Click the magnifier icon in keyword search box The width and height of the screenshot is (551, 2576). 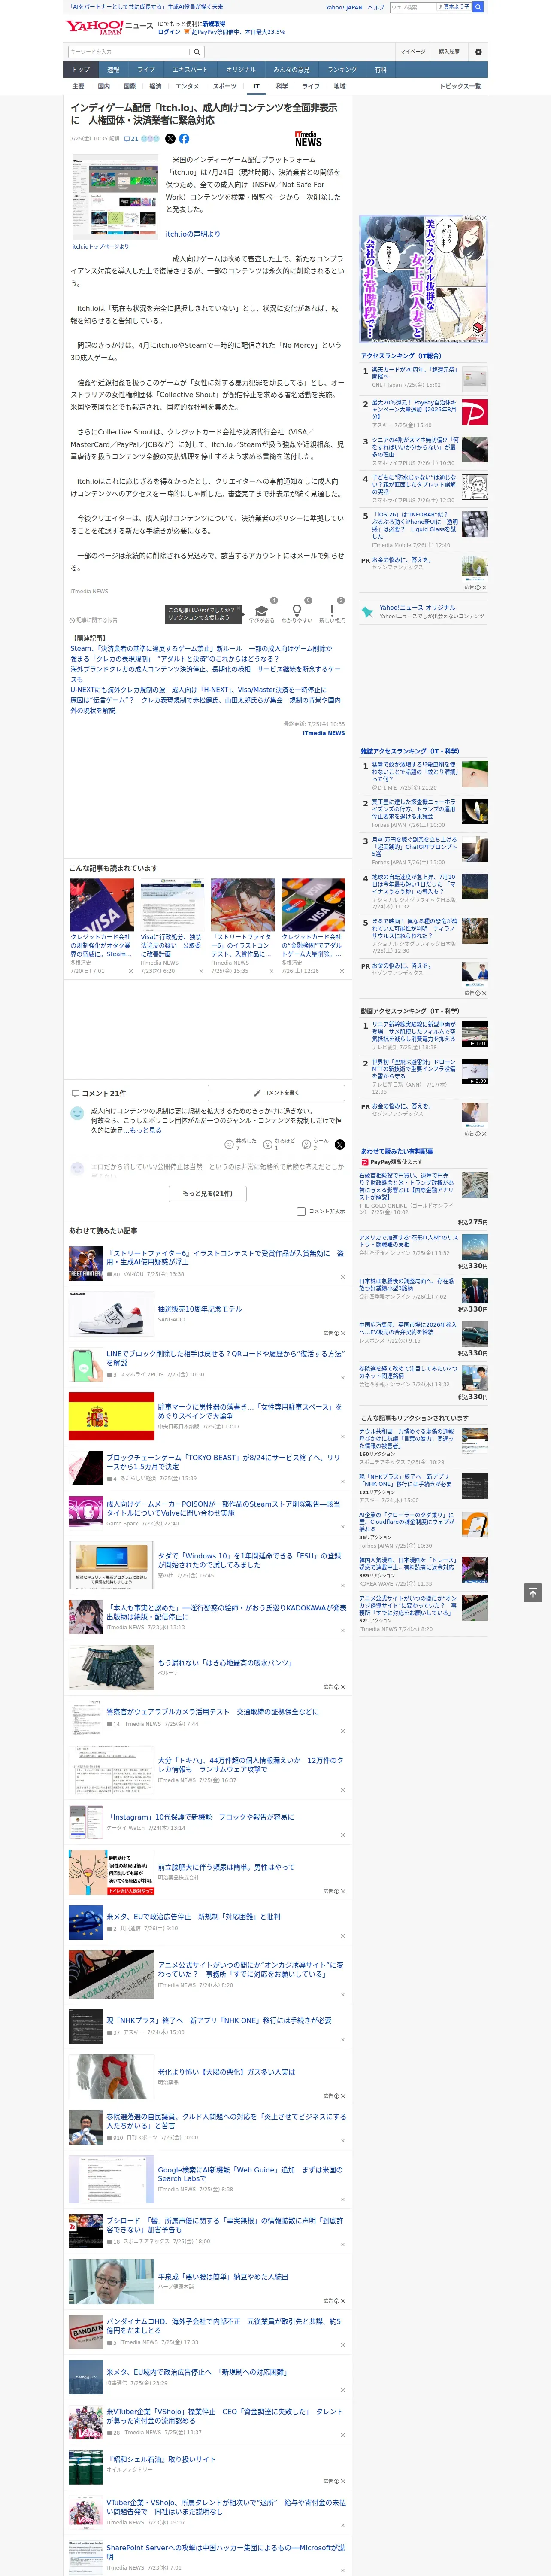tap(197, 52)
